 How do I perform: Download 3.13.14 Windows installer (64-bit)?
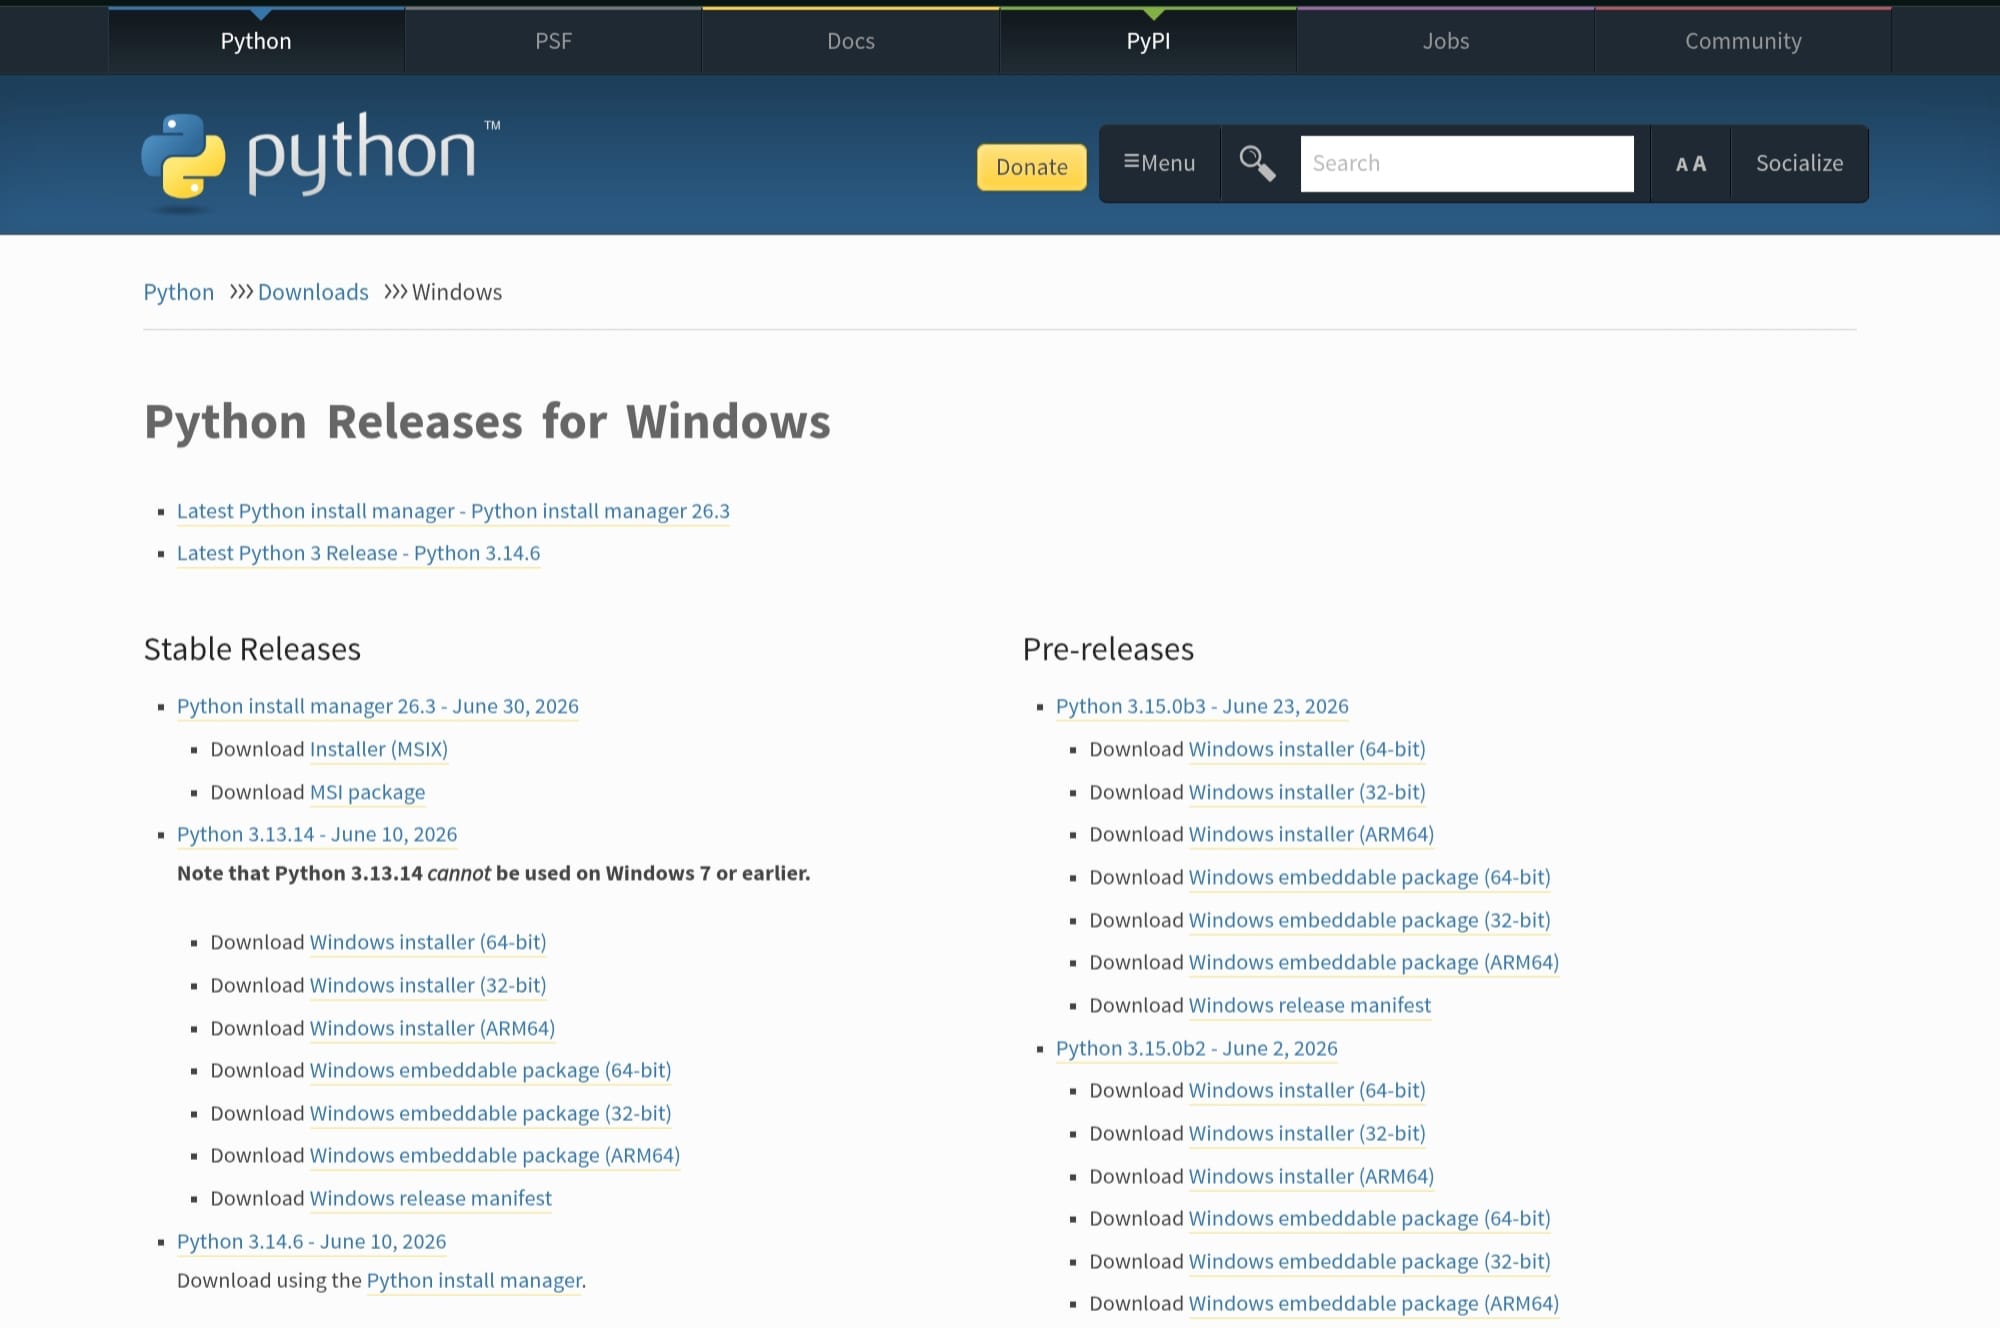point(427,942)
